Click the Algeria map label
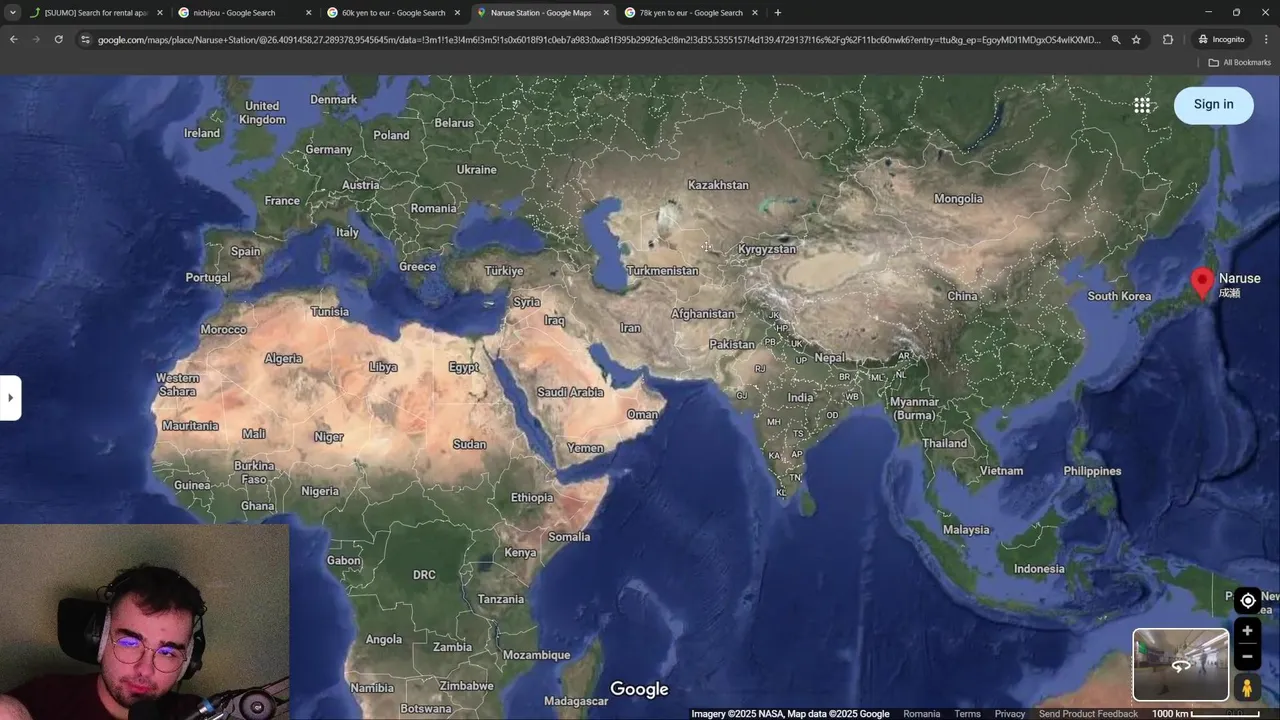The height and width of the screenshot is (720, 1280). [283, 359]
